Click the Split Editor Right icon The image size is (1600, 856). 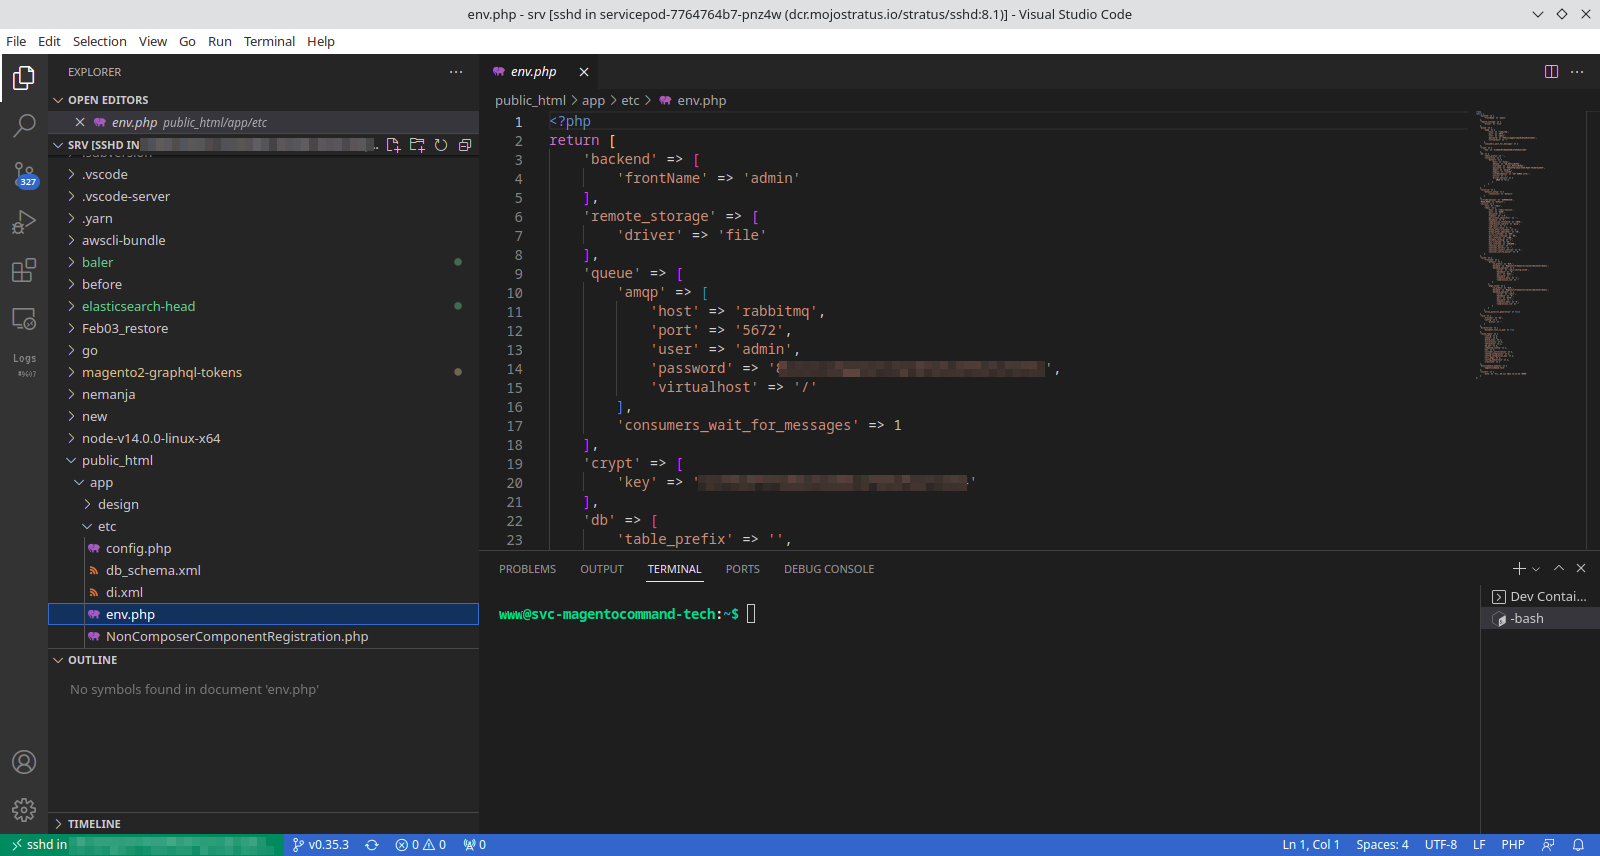1551,72
